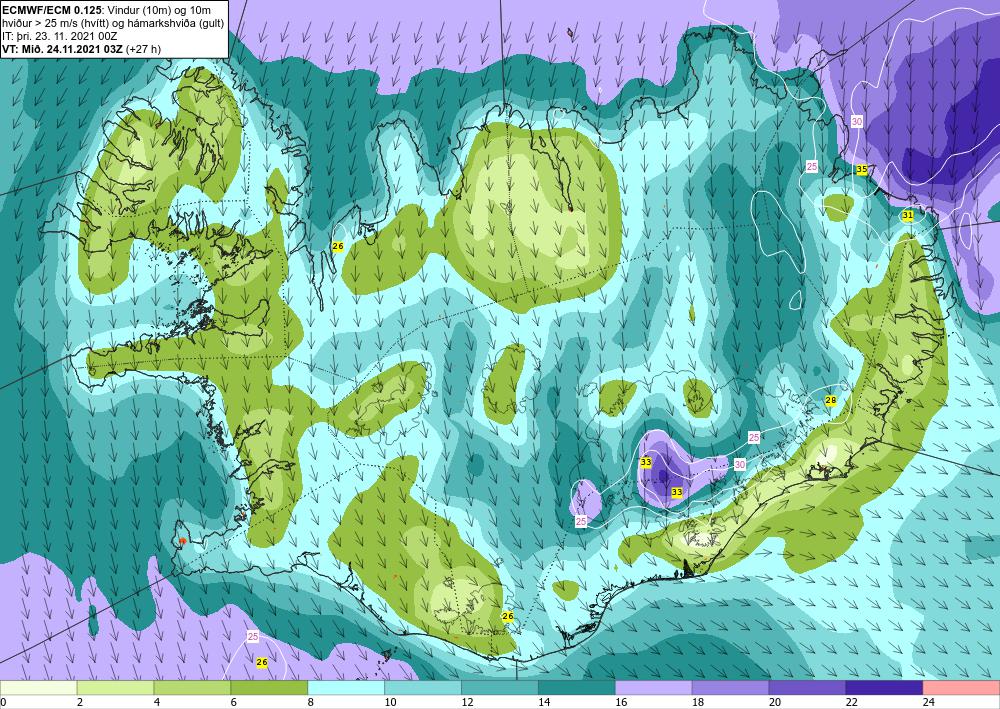The image size is (1000, 709).
Task: Select the yellow gust marker labeled 31
Action: [908, 216]
